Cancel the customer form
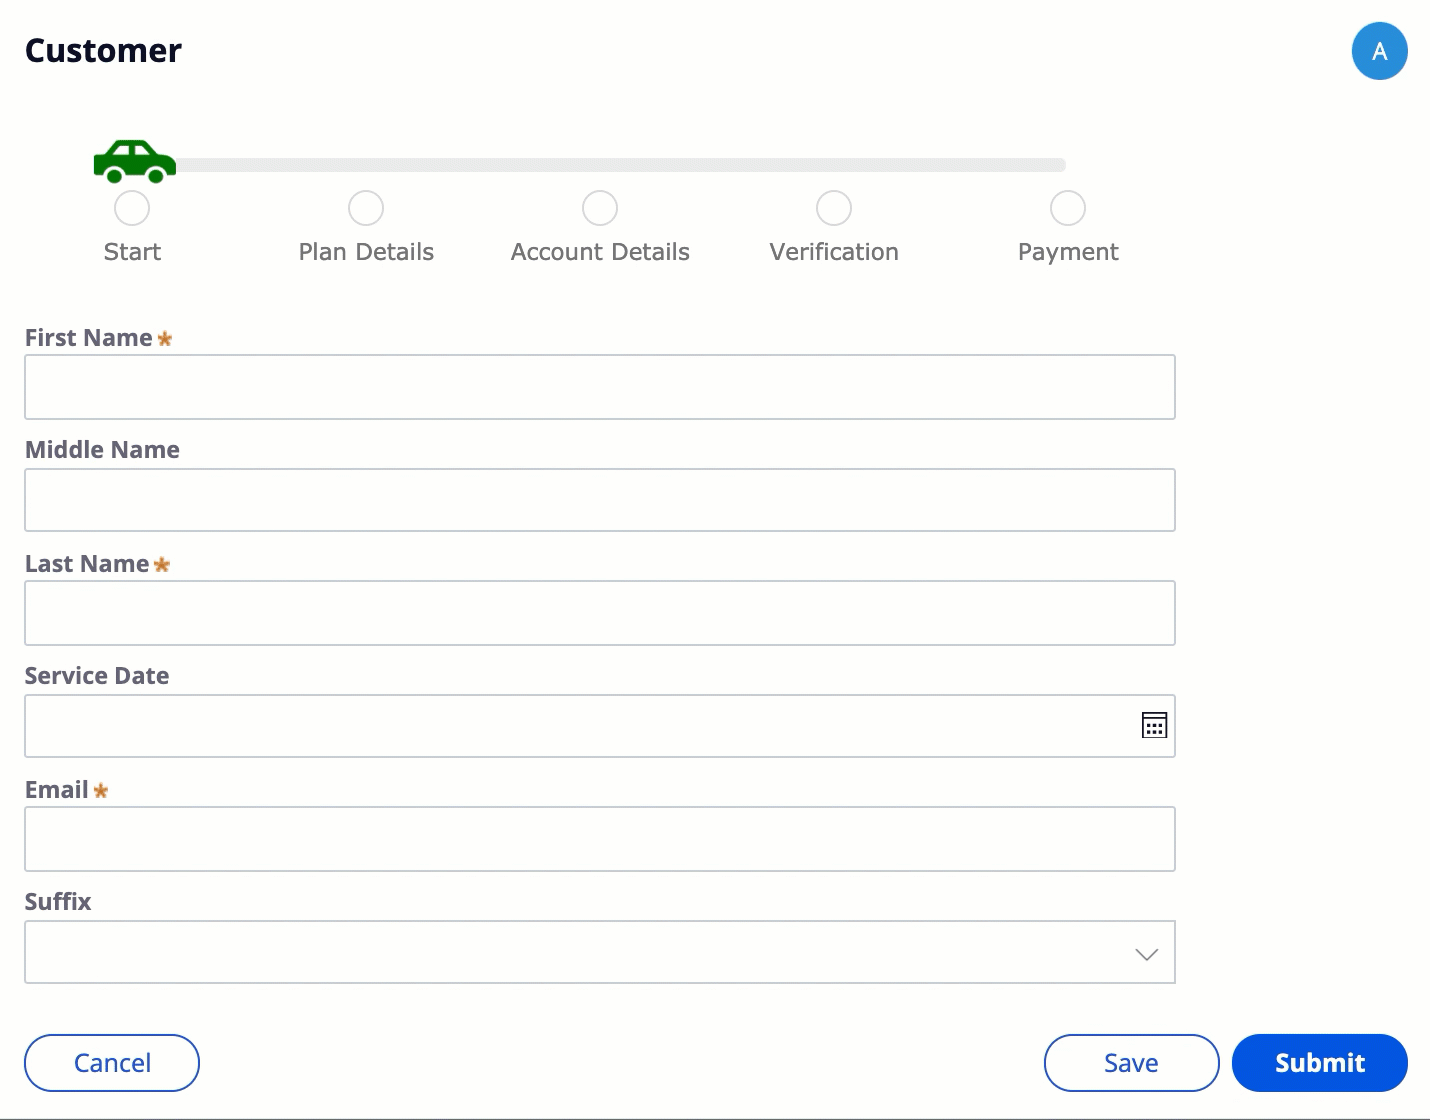The height and width of the screenshot is (1120, 1430). coord(112,1063)
